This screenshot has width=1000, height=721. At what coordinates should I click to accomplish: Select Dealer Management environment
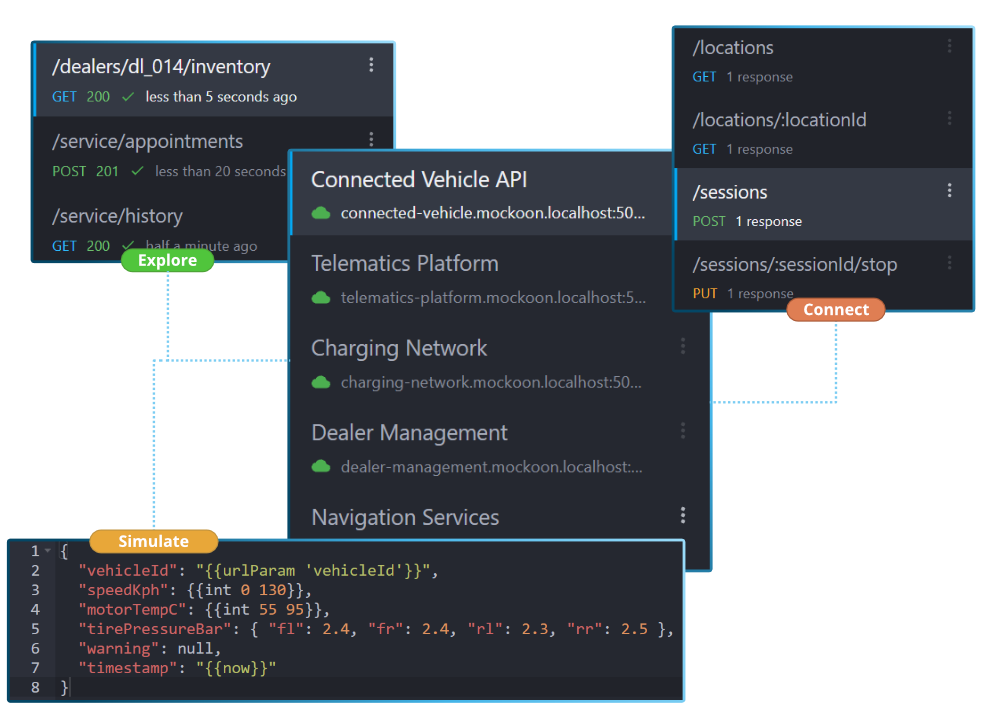[500, 448]
